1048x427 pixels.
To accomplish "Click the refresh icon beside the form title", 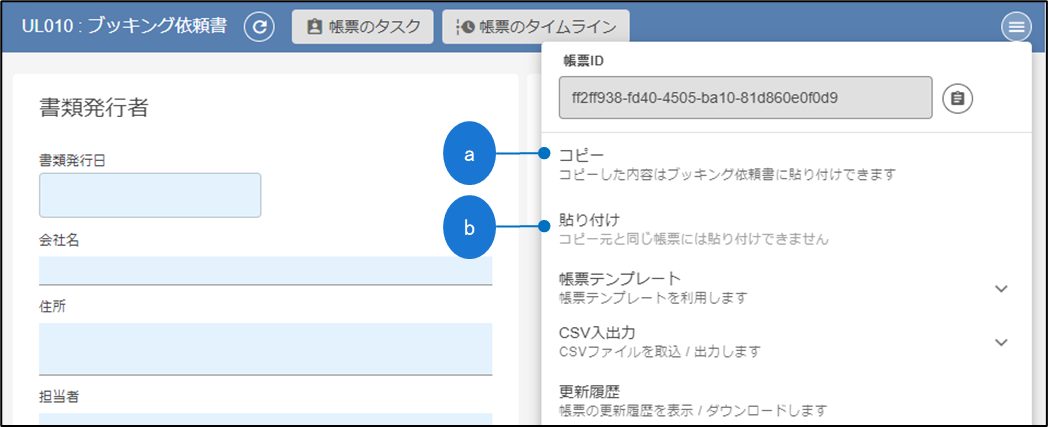I will (x=259, y=27).
